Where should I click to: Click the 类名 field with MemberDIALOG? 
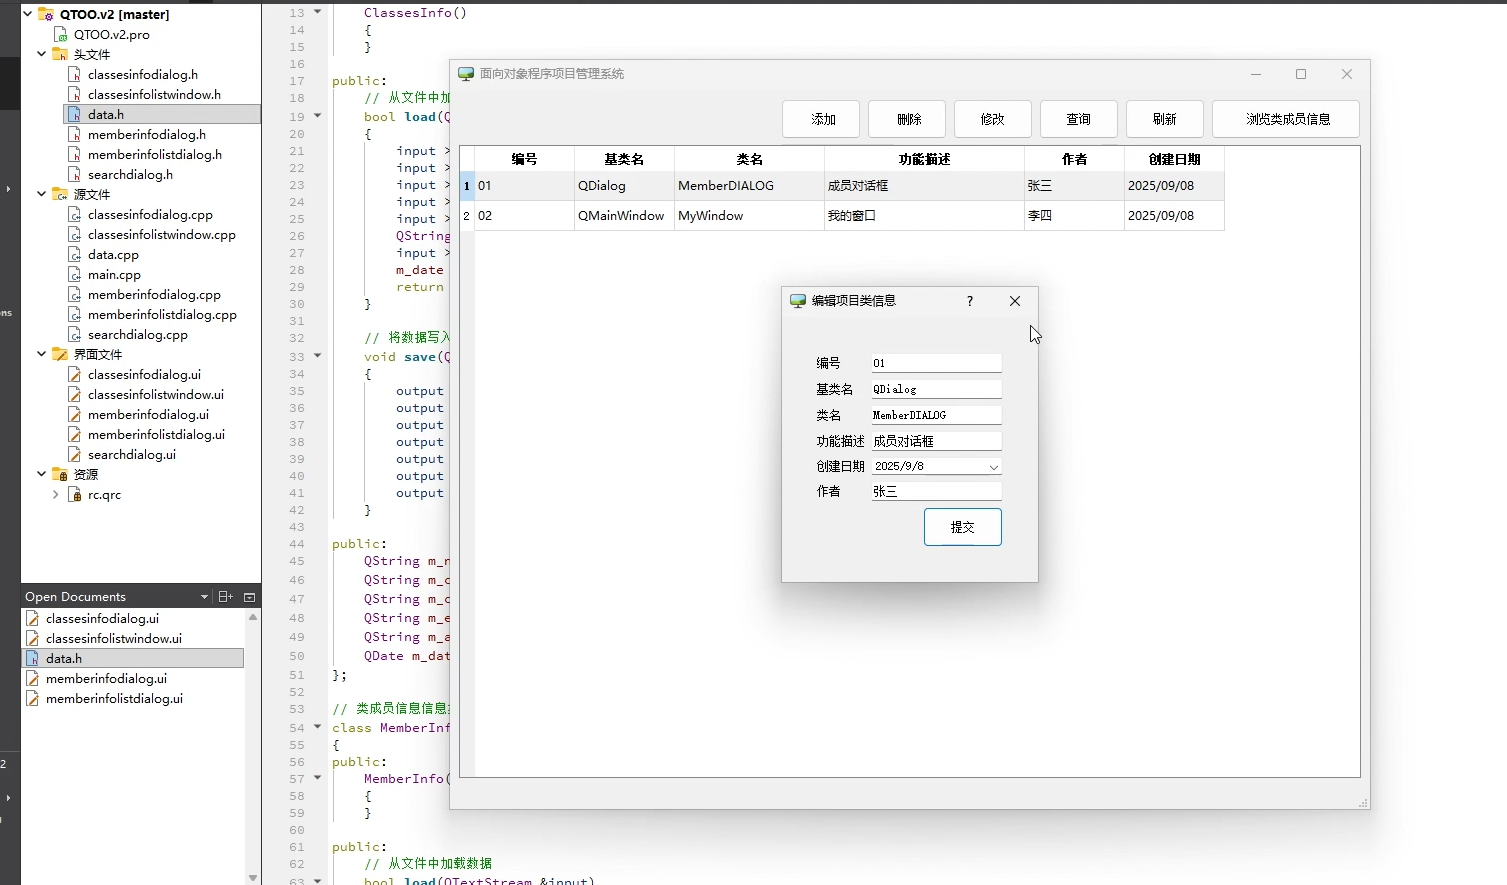click(x=936, y=415)
